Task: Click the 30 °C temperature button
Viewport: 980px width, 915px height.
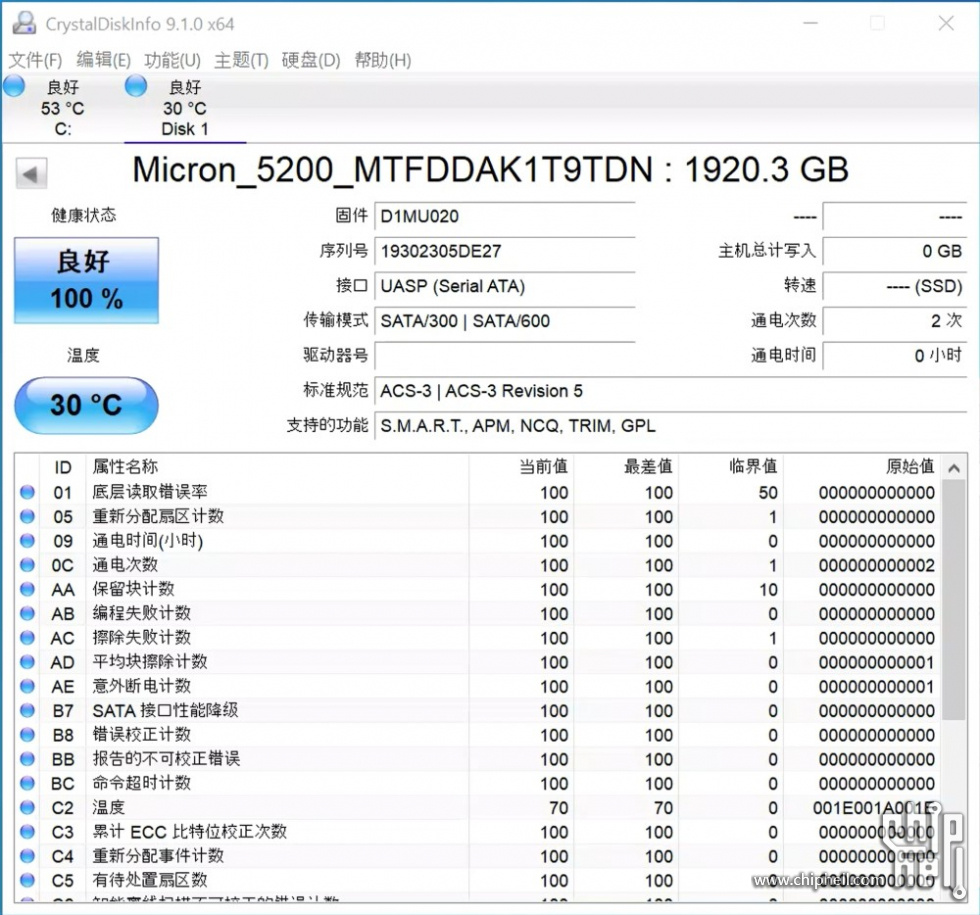Action: [x=86, y=405]
